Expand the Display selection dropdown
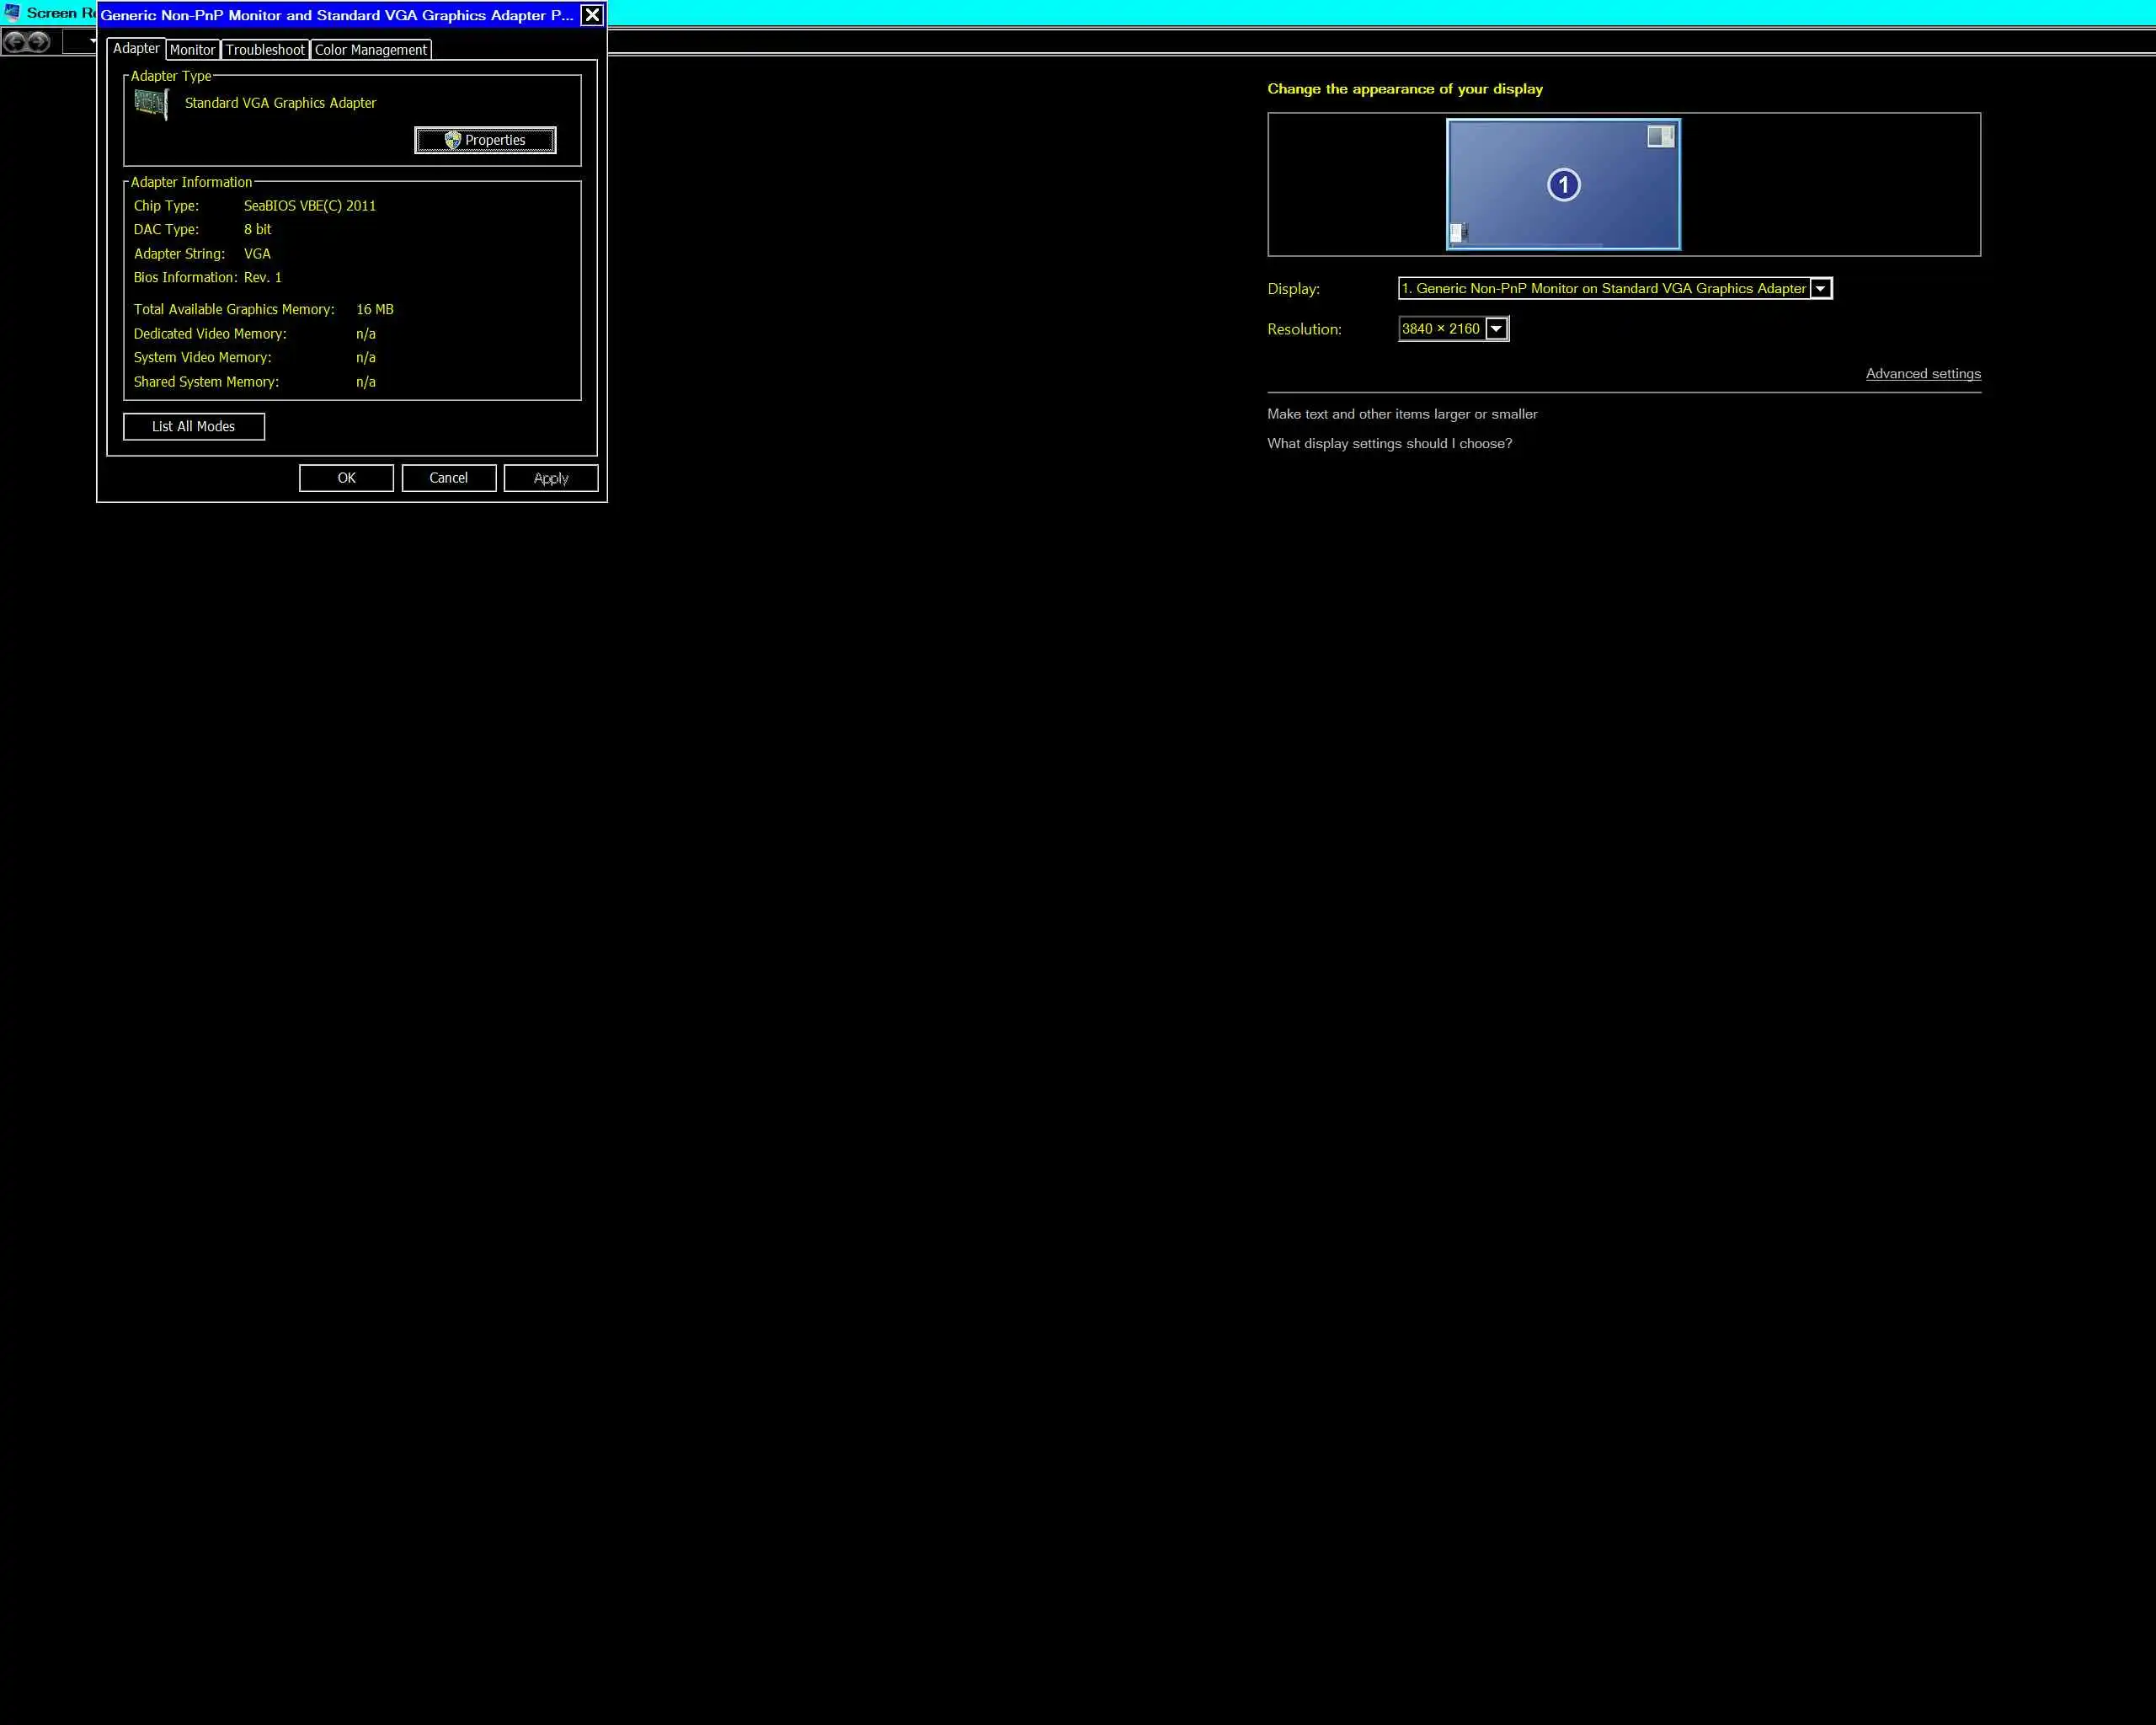The image size is (2156, 1725). [1820, 289]
